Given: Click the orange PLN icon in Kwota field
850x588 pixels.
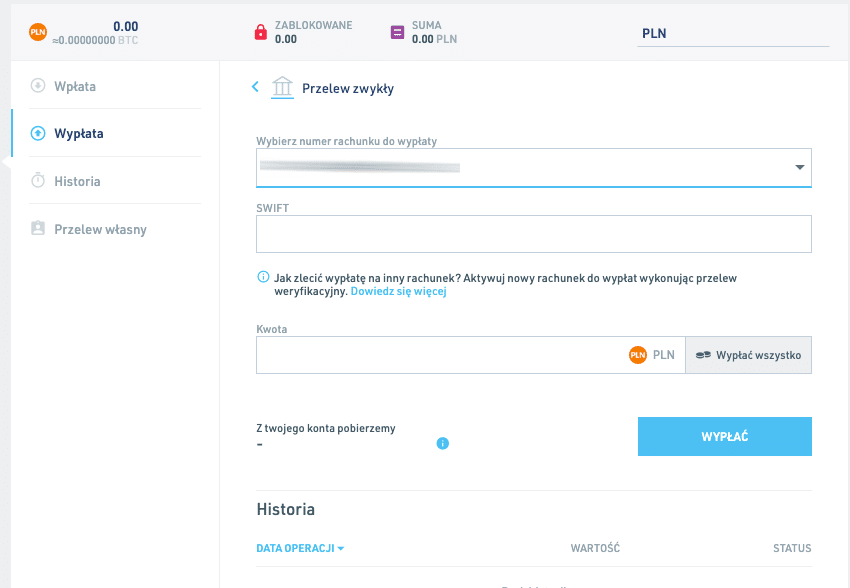Looking at the screenshot, I should (x=638, y=355).
